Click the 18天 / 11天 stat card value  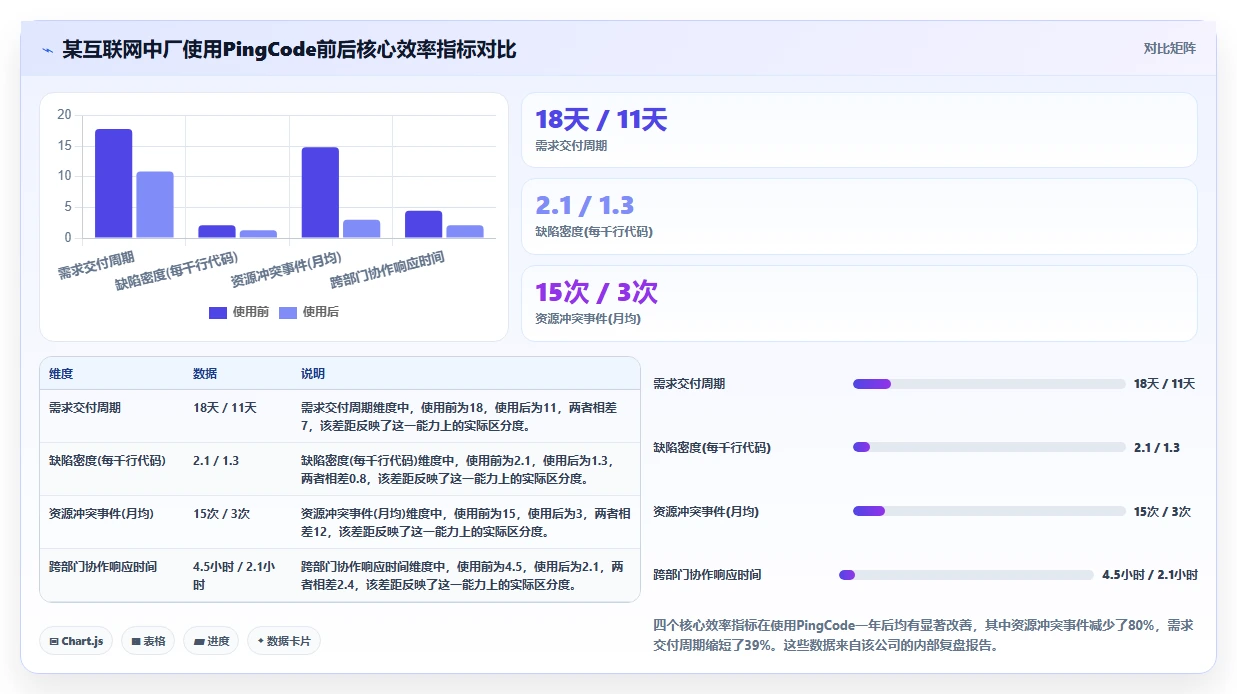(x=601, y=120)
